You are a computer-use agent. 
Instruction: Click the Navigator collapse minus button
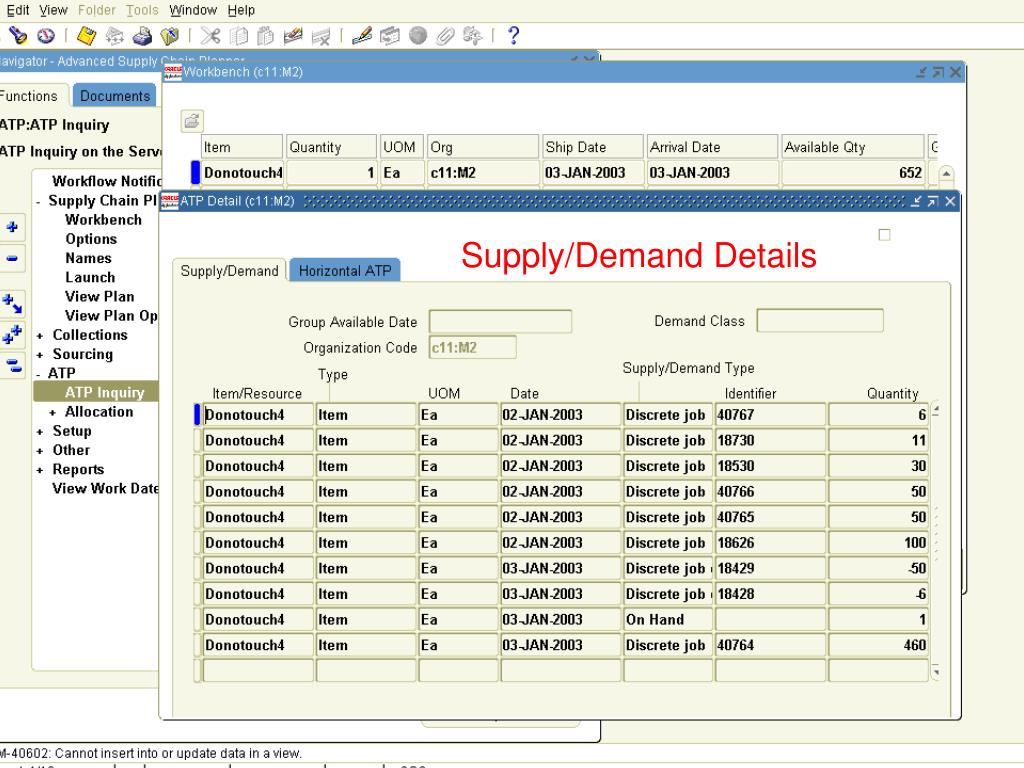pos(12,258)
